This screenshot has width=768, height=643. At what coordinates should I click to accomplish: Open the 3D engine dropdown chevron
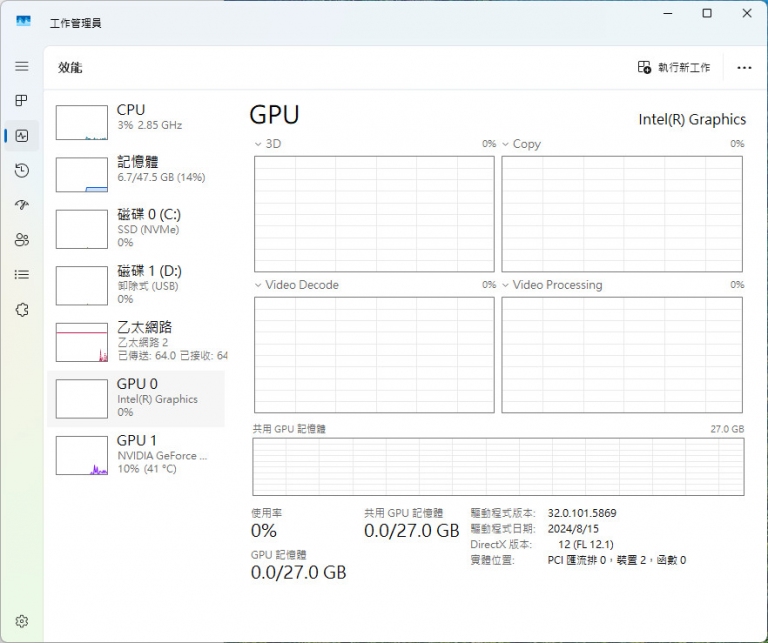click(x=258, y=144)
